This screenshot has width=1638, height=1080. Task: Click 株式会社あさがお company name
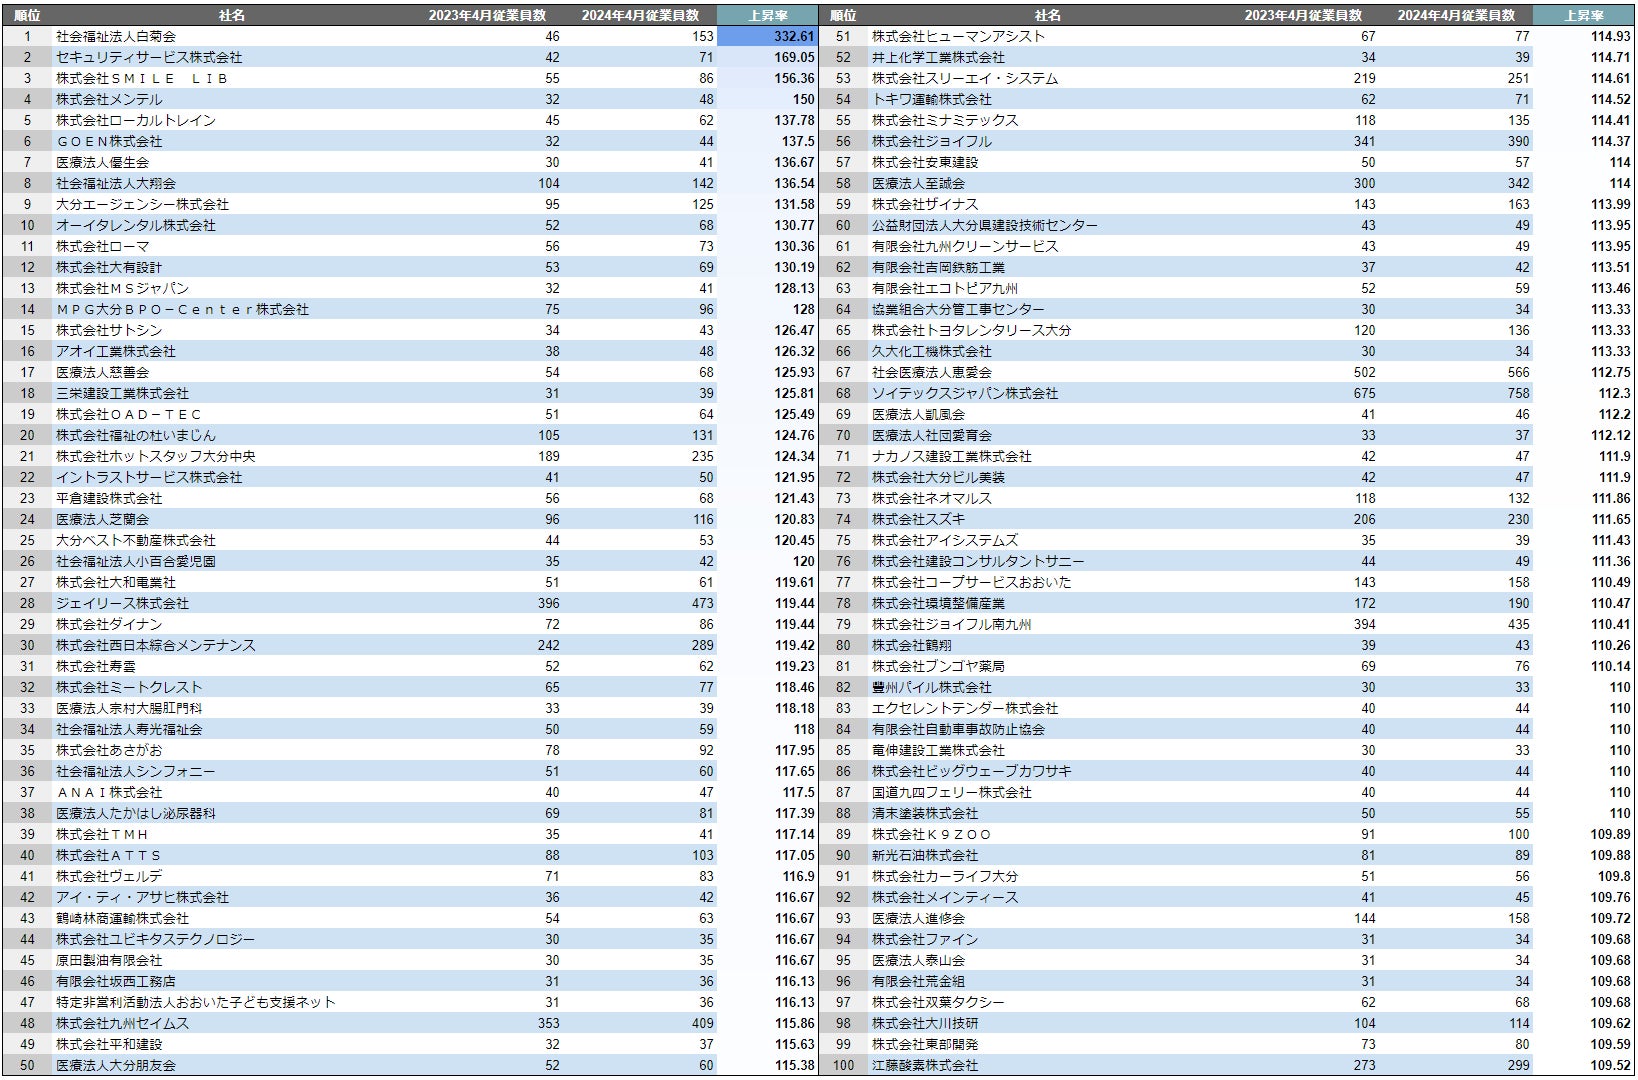pos(109,750)
